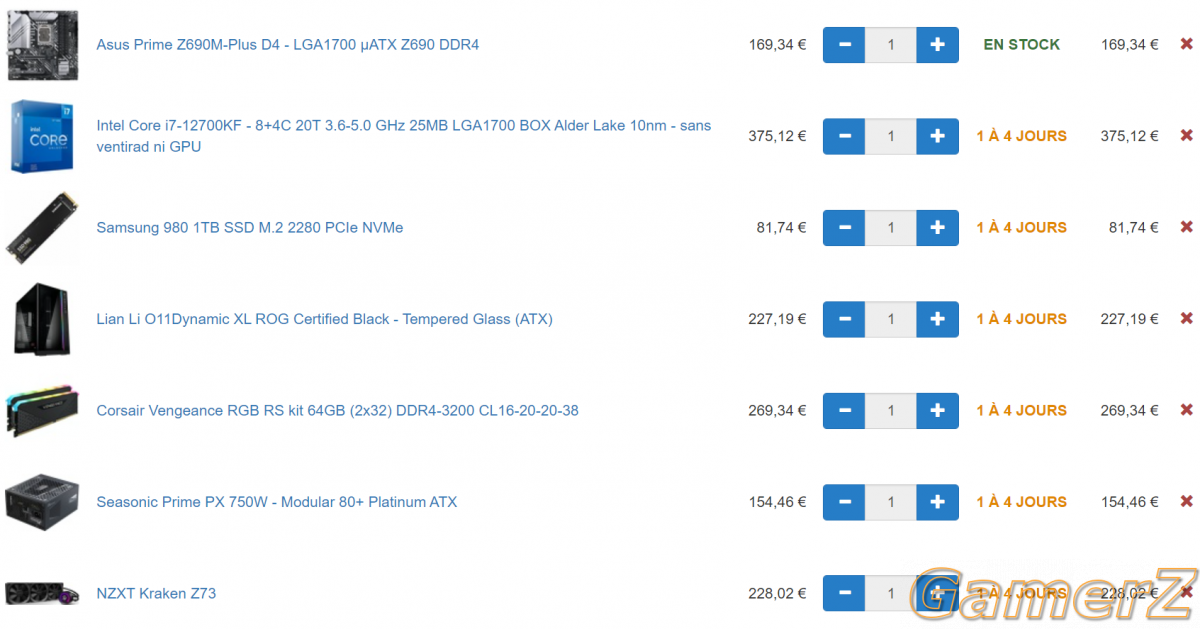Viewport: 1200px width, 629px height.
Task: Click "1 À 4 JOURS" for Intel Core i7
Action: 1022,136
